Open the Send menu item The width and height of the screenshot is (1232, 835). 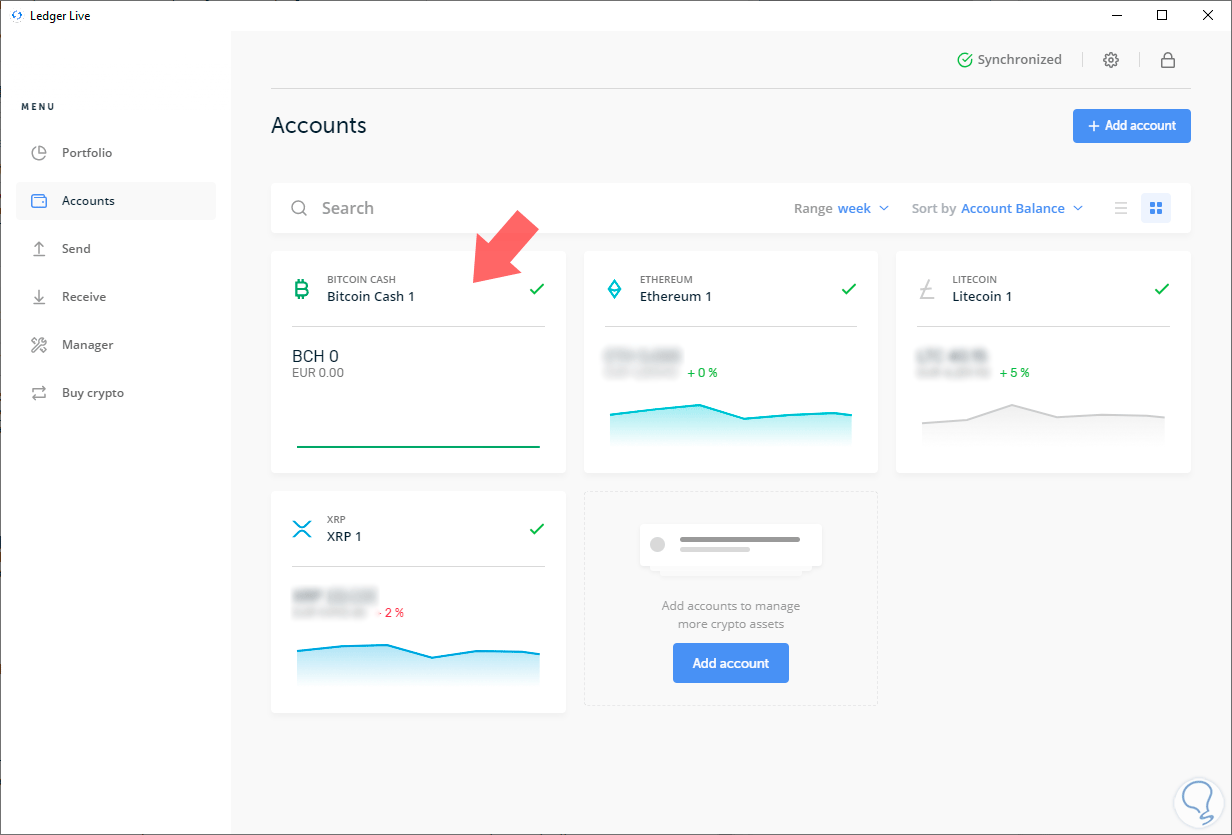(x=116, y=249)
